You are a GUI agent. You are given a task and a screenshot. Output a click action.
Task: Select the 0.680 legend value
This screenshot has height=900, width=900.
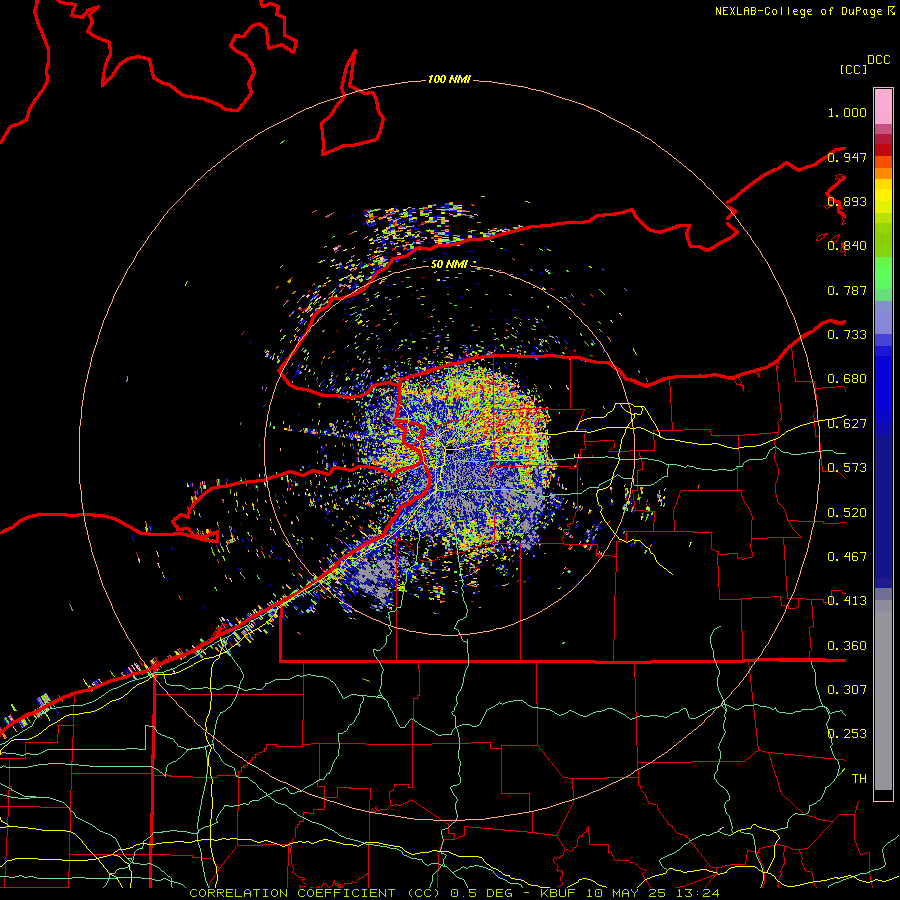[x=847, y=379]
